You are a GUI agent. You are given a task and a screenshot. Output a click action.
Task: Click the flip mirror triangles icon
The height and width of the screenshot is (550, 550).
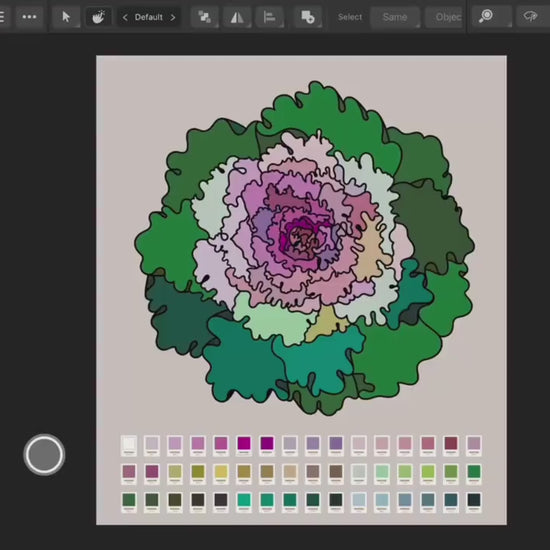[x=237, y=16]
